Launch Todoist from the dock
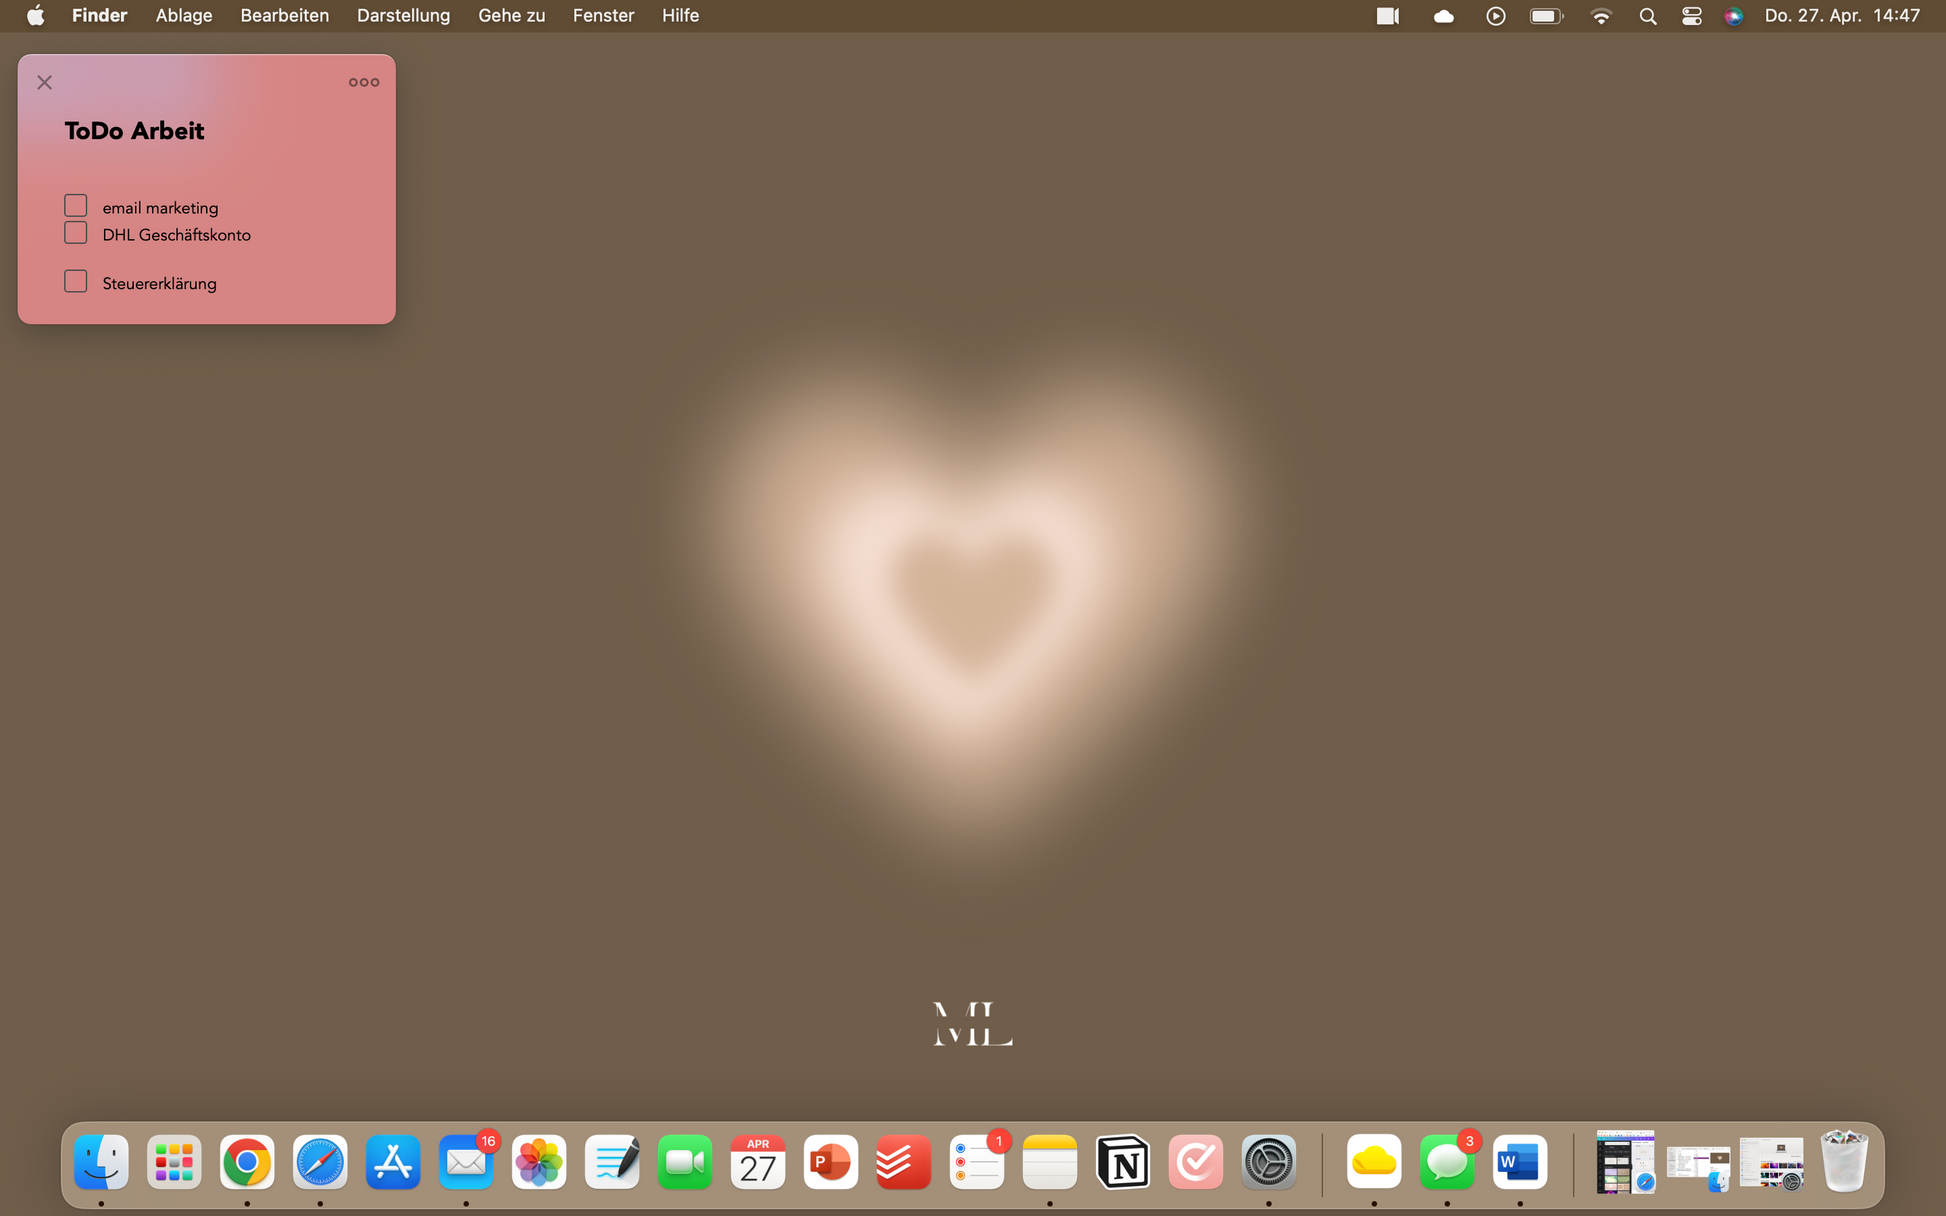The image size is (1946, 1216). (903, 1163)
